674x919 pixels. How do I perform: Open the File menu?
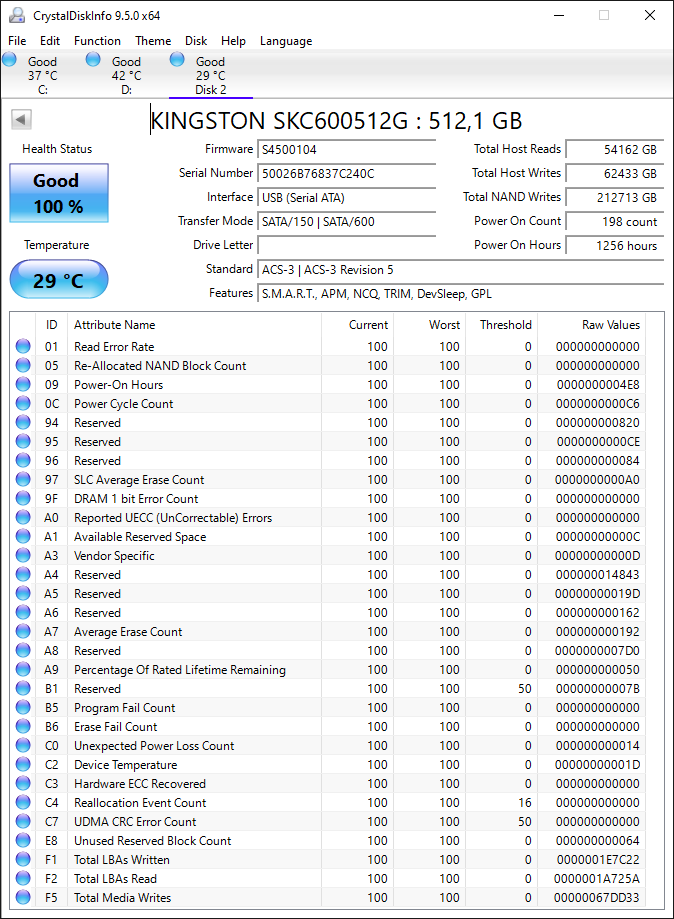tap(17, 41)
